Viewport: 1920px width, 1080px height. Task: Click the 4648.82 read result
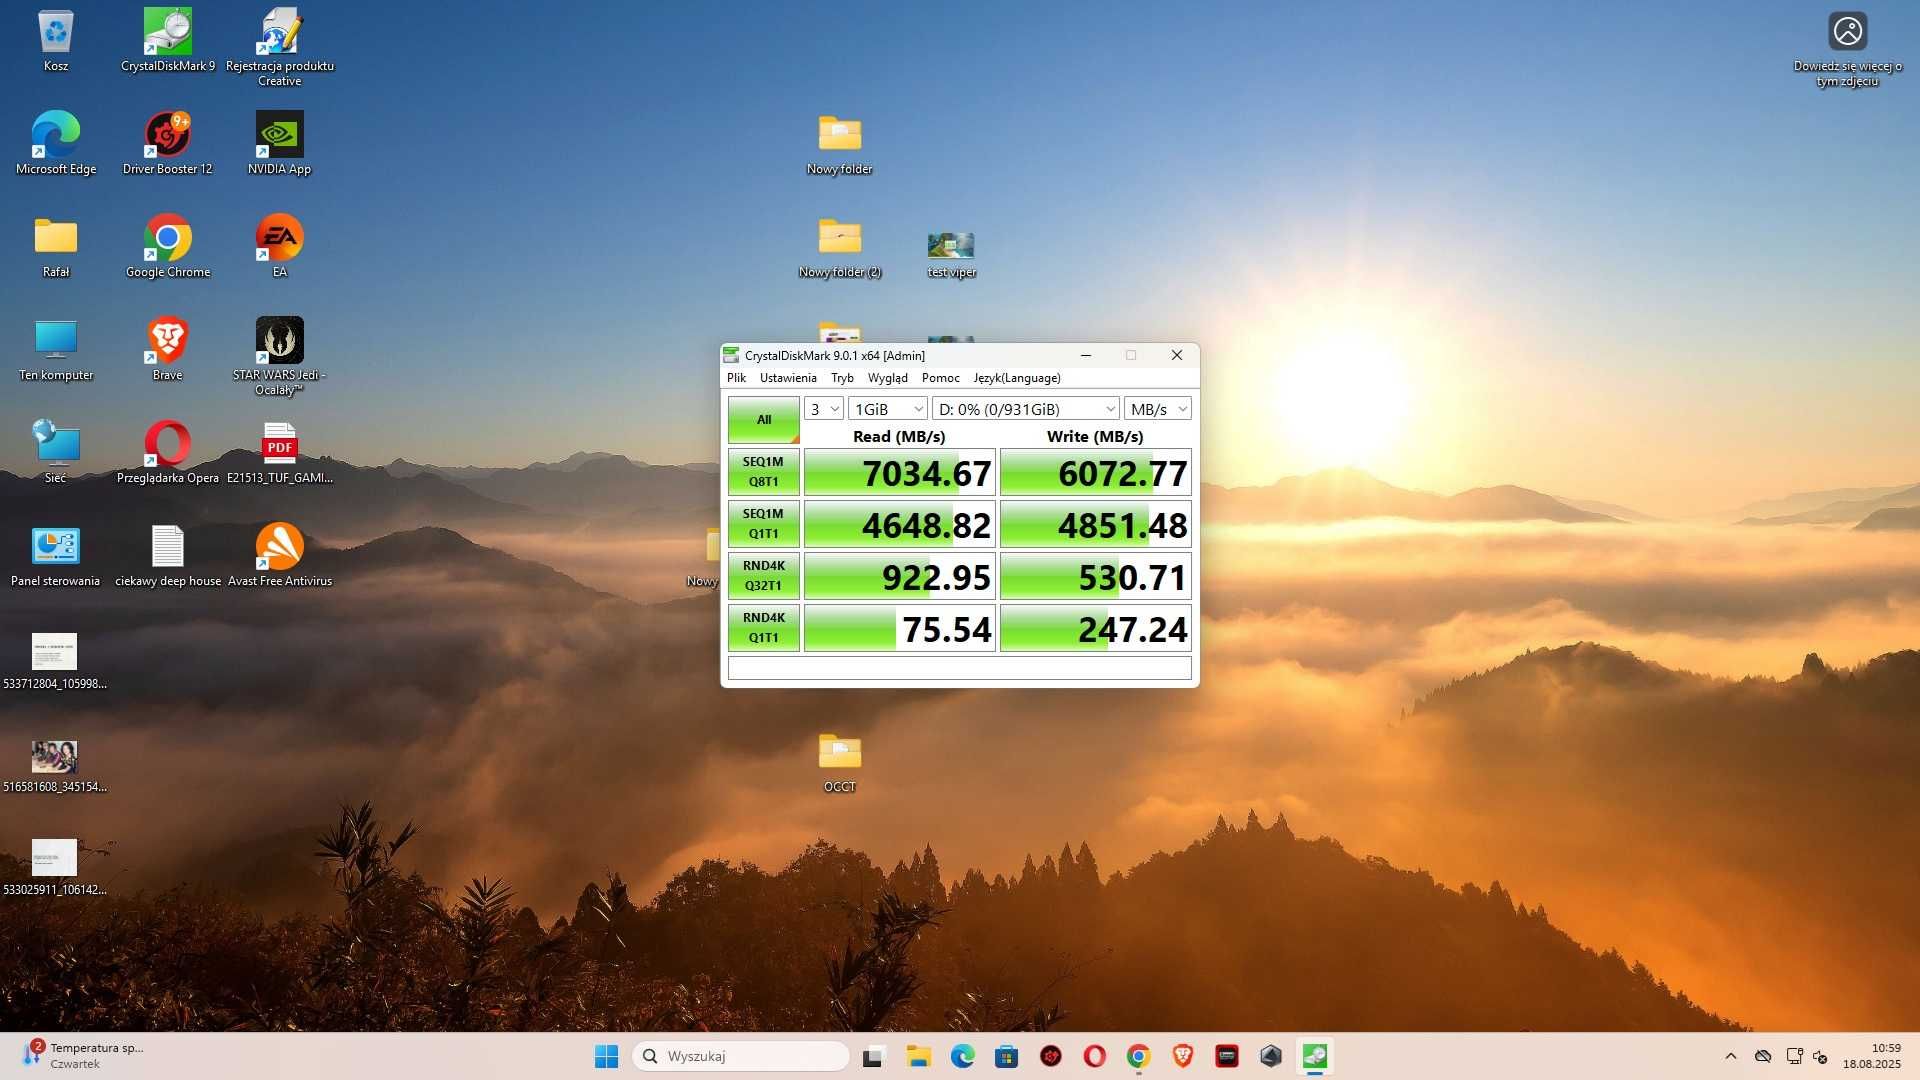point(900,524)
